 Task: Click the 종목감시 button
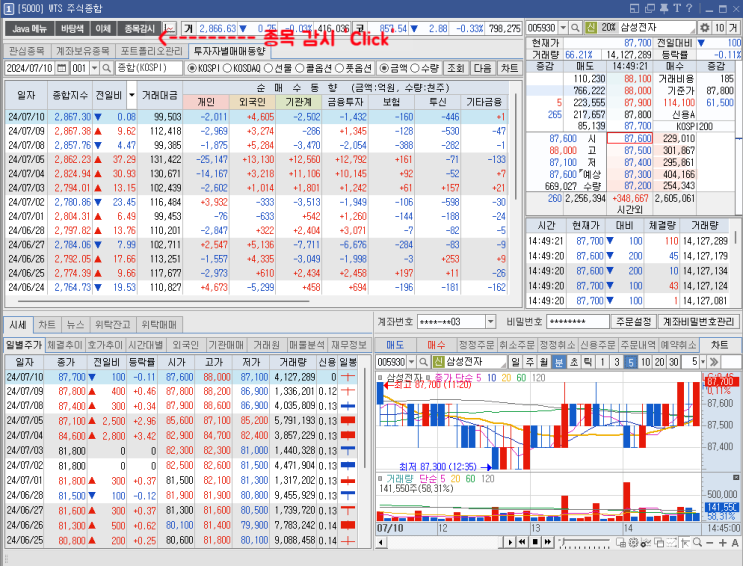click(x=139, y=28)
